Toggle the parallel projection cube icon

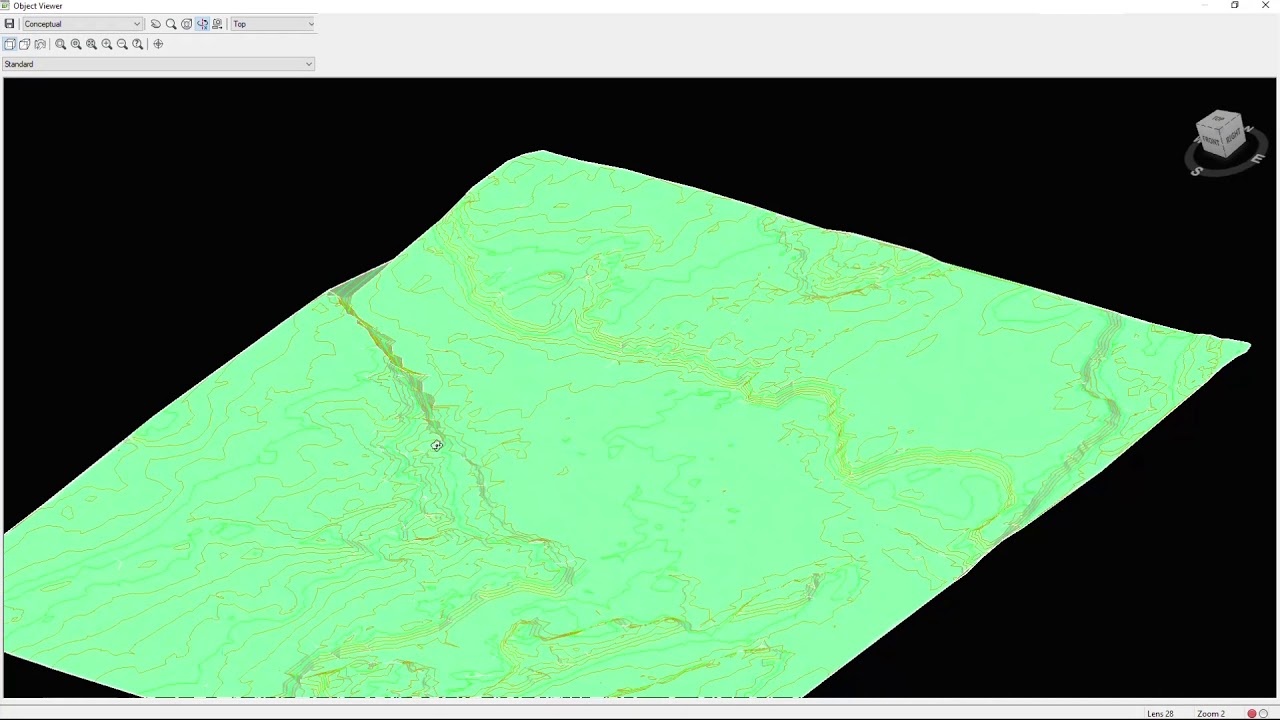pos(10,44)
